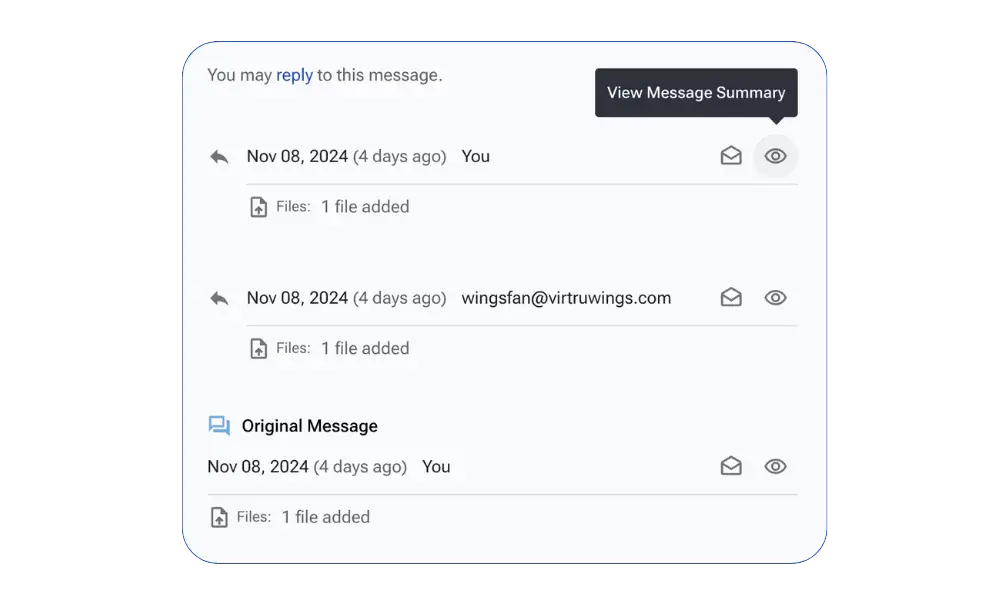Click the Original Message chat bubbles icon
This screenshot has width=1001, height=601.
pos(219,426)
